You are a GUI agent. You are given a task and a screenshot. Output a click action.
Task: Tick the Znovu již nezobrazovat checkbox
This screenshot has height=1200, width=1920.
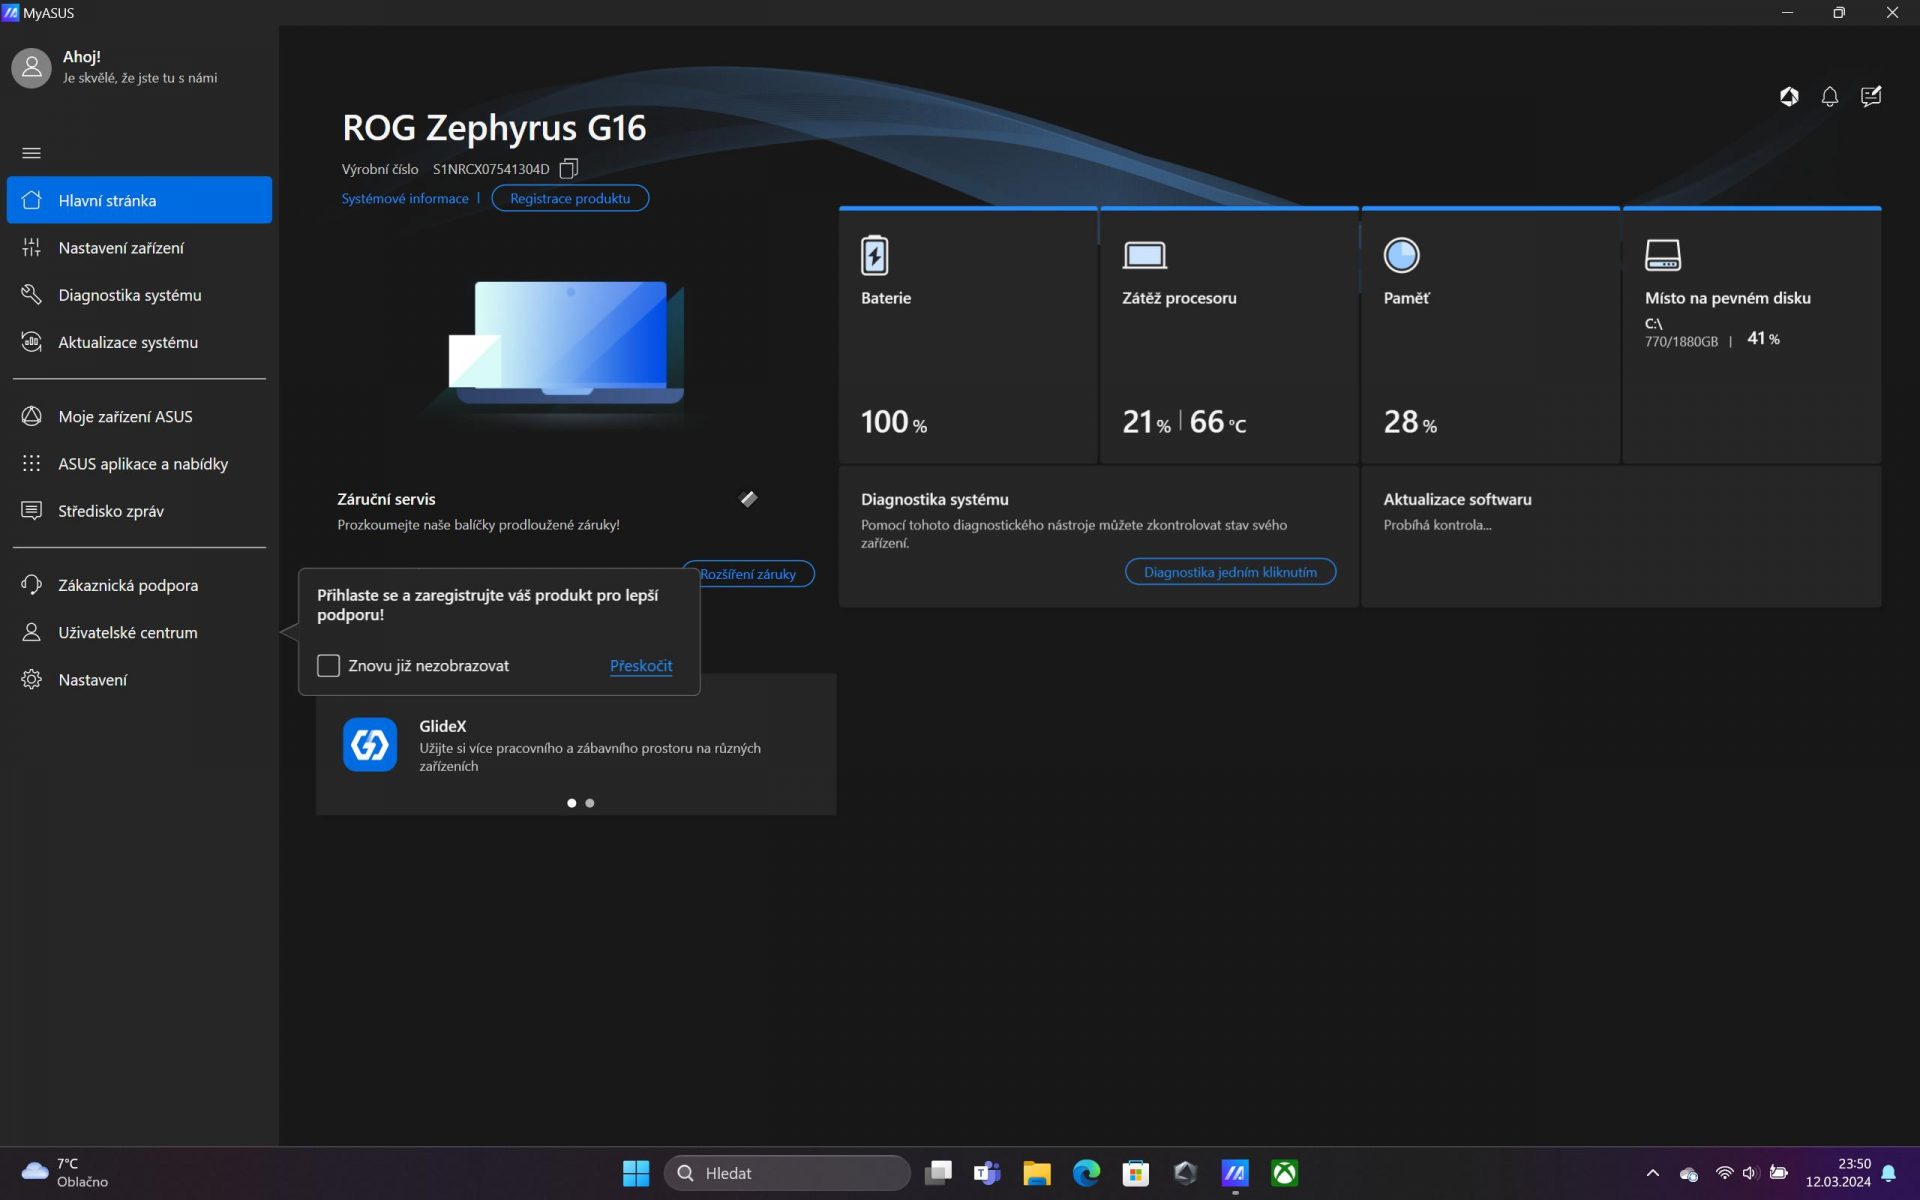coord(328,666)
